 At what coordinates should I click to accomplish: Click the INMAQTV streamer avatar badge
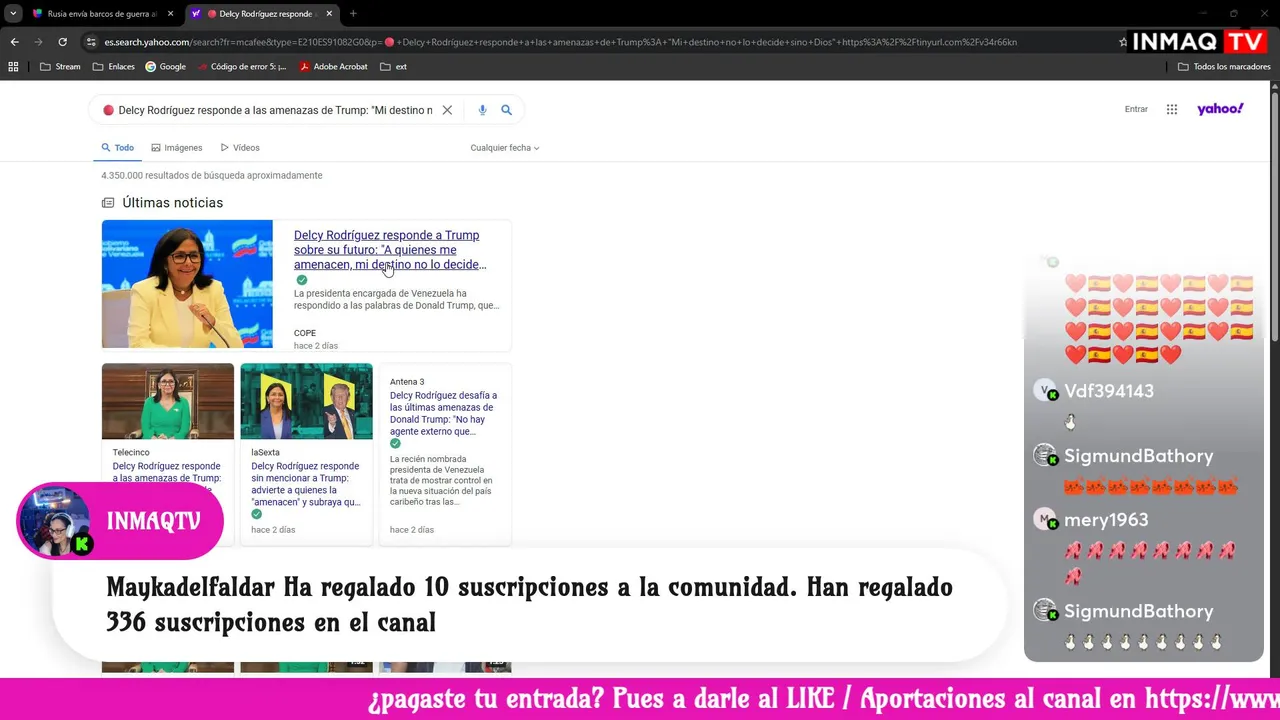55,522
